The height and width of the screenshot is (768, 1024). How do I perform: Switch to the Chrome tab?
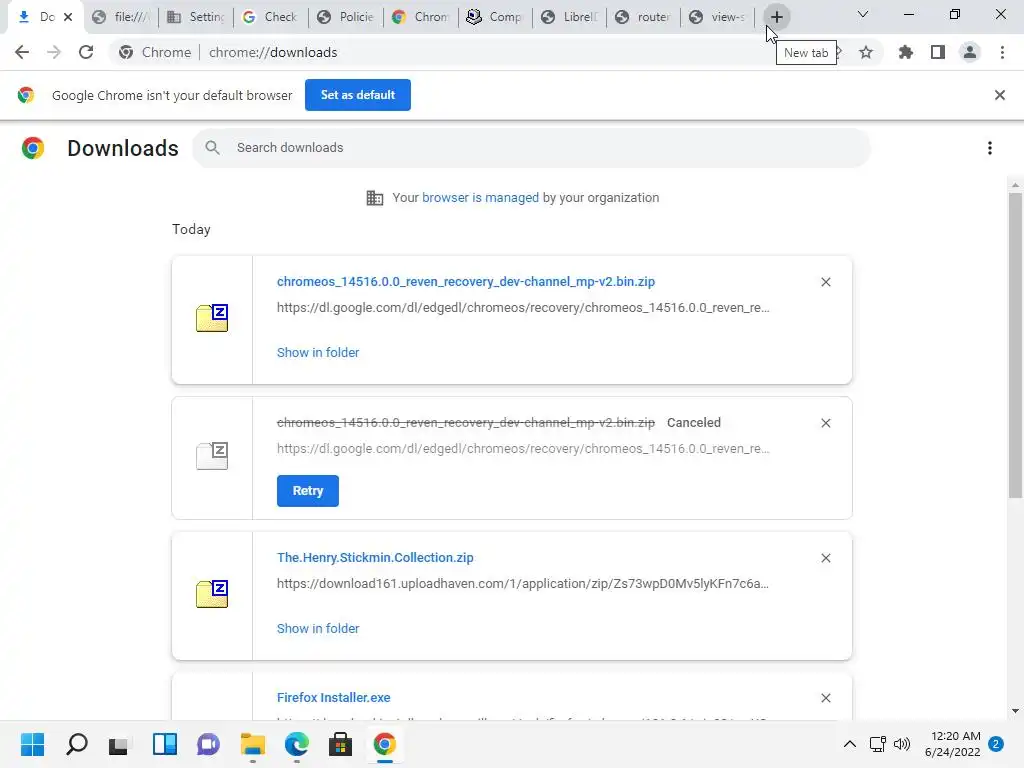tap(420, 17)
